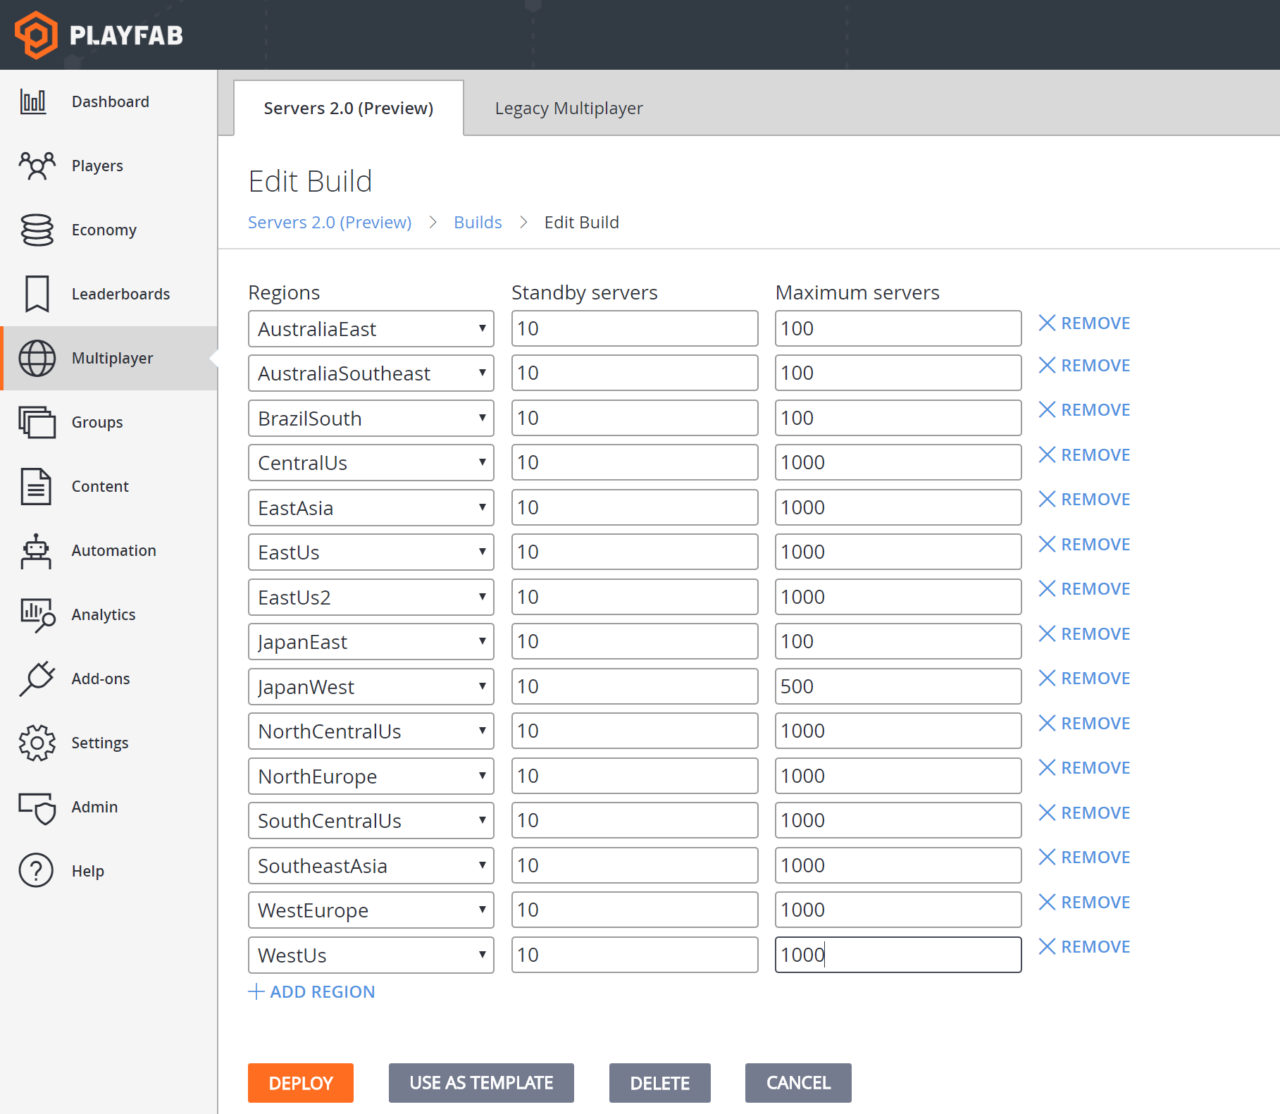Open the Builds breadcrumb link

point(477,222)
